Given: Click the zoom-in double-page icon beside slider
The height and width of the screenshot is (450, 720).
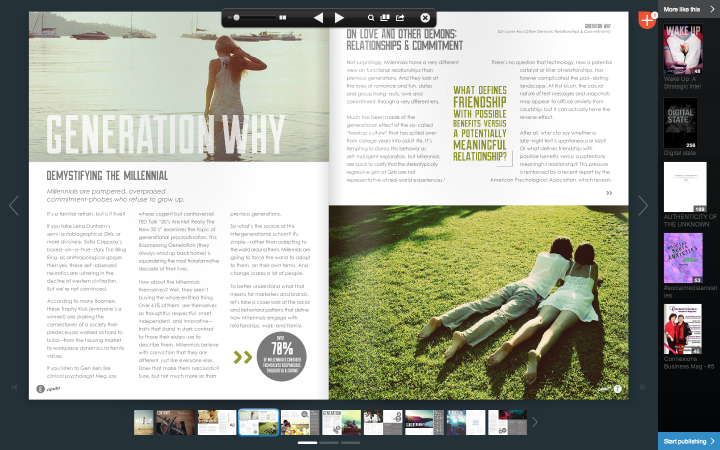Looking at the screenshot, I should pos(283,17).
